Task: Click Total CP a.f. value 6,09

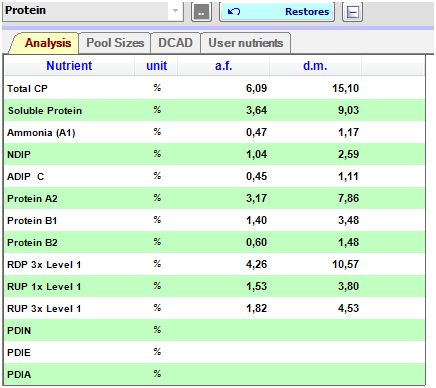Action: 256,88
